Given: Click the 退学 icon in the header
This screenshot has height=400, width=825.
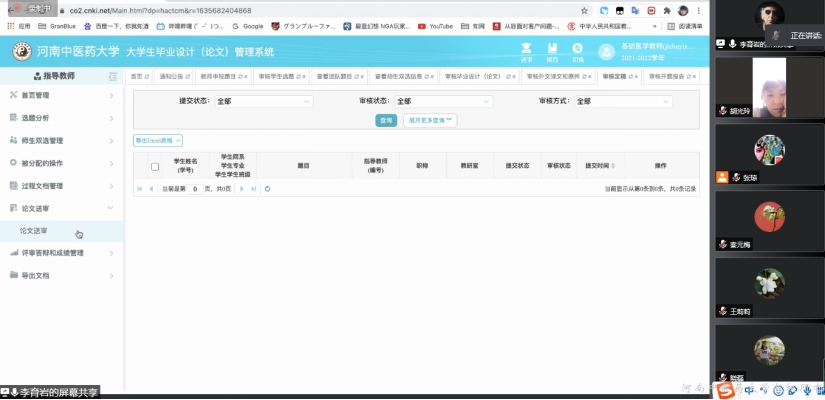Looking at the screenshot, I should point(526,50).
